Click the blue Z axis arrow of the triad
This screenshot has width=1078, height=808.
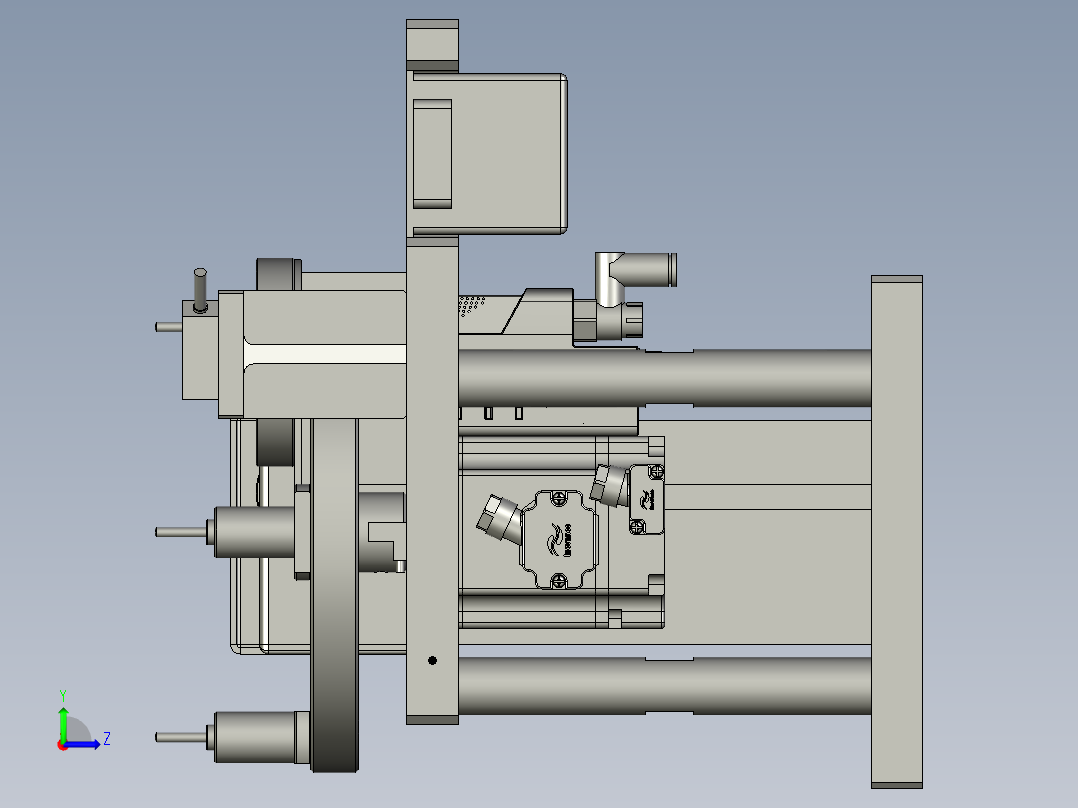click(82, 744)
